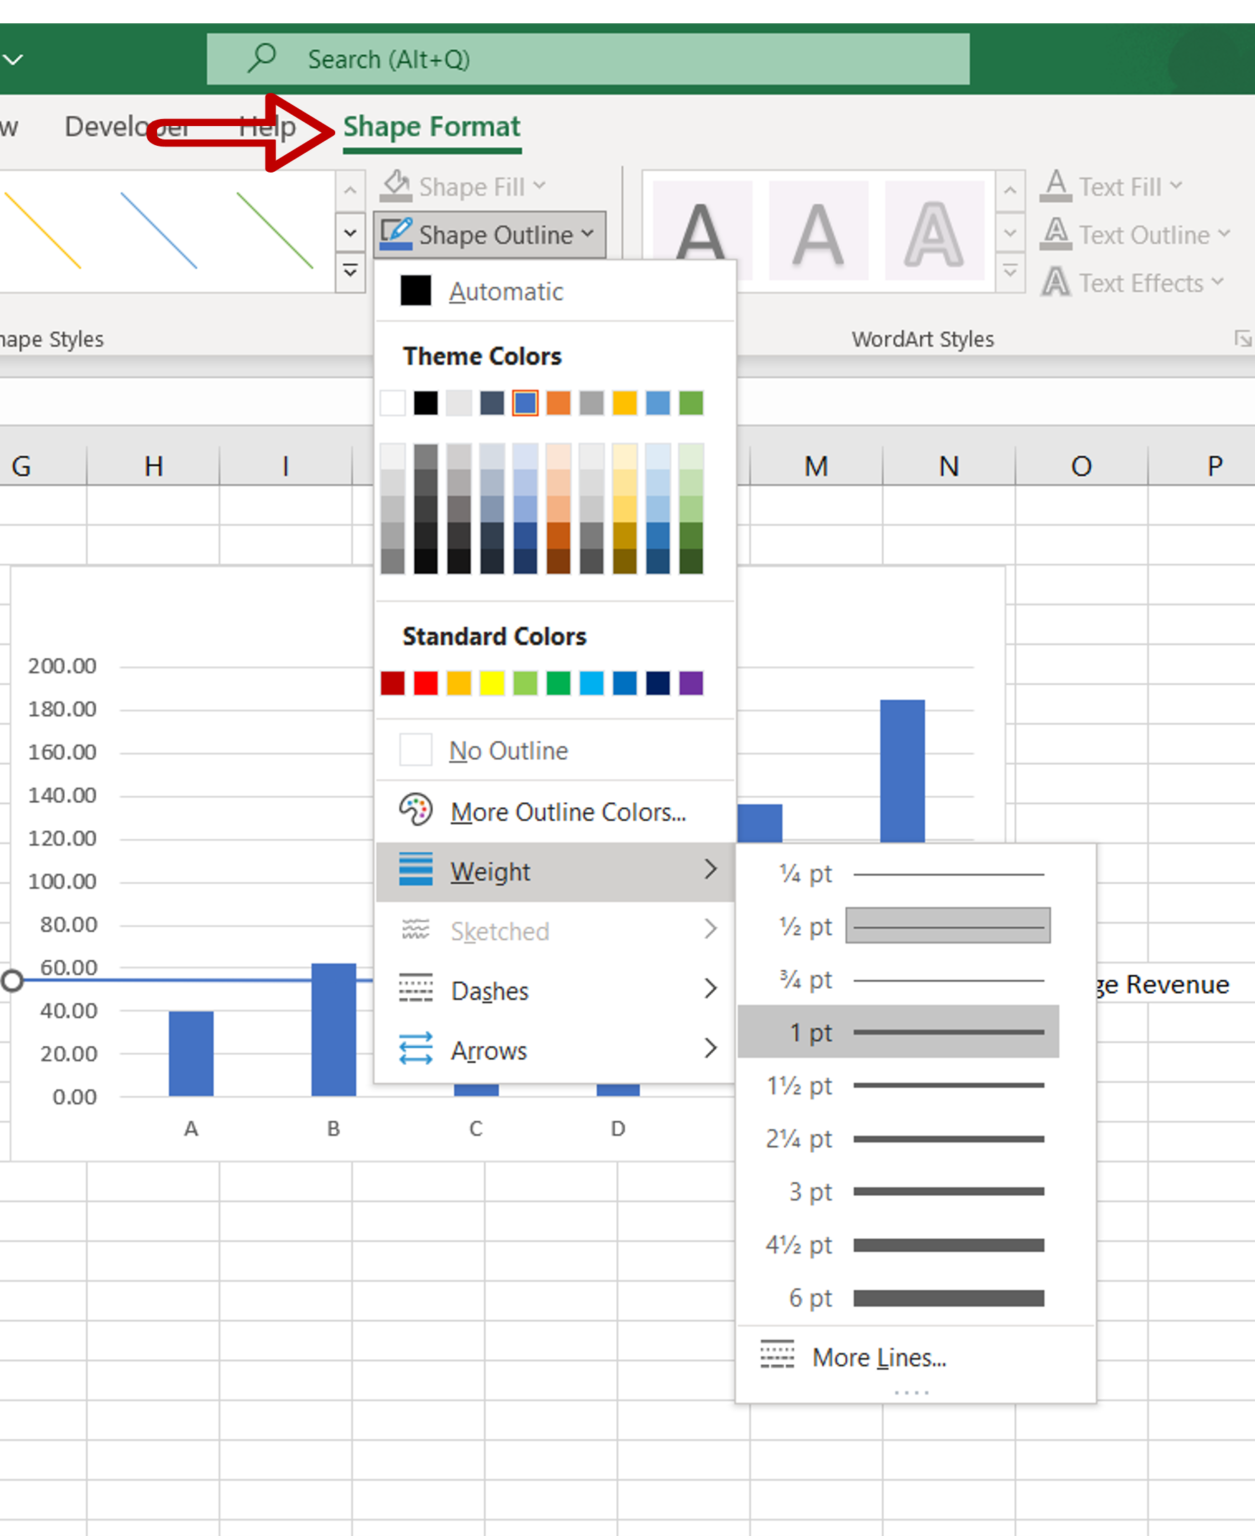Image resolution: width=1255 pixels, height=1536 pixels.
Task: Open the Developer tab
Action: tap(127, 126)
